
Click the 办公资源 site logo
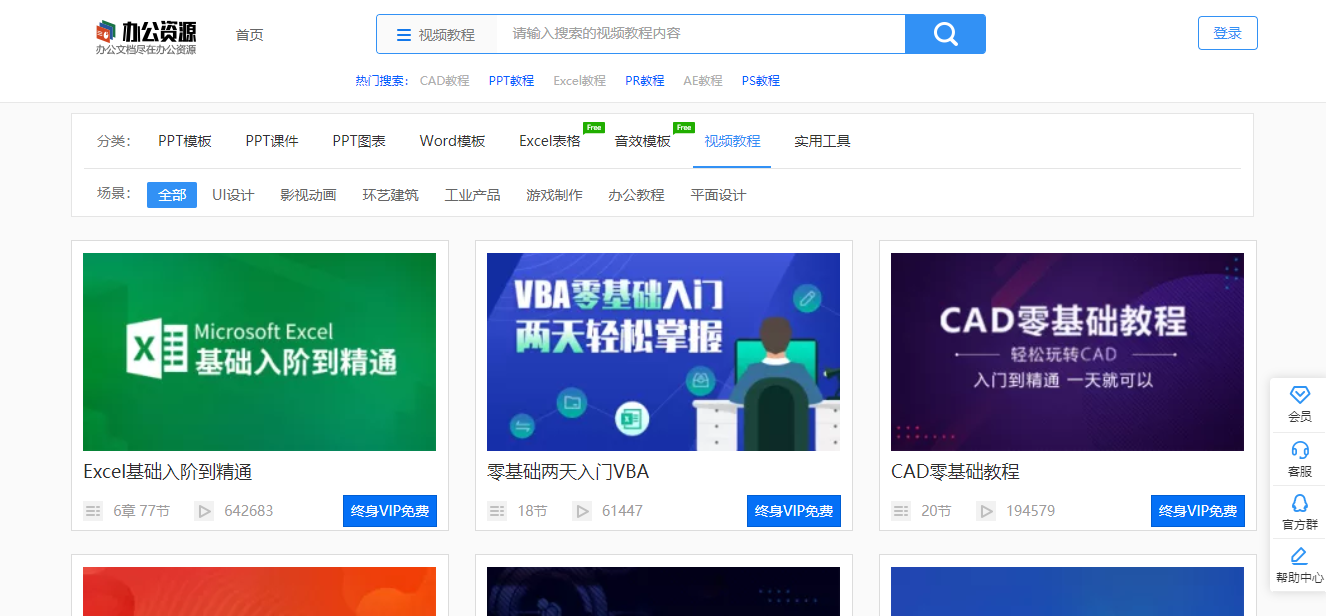pos(146,36)
